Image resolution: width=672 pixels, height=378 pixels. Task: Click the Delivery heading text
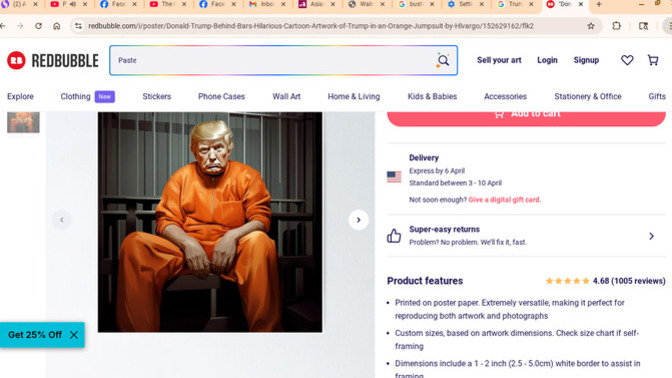pos(424,158)
